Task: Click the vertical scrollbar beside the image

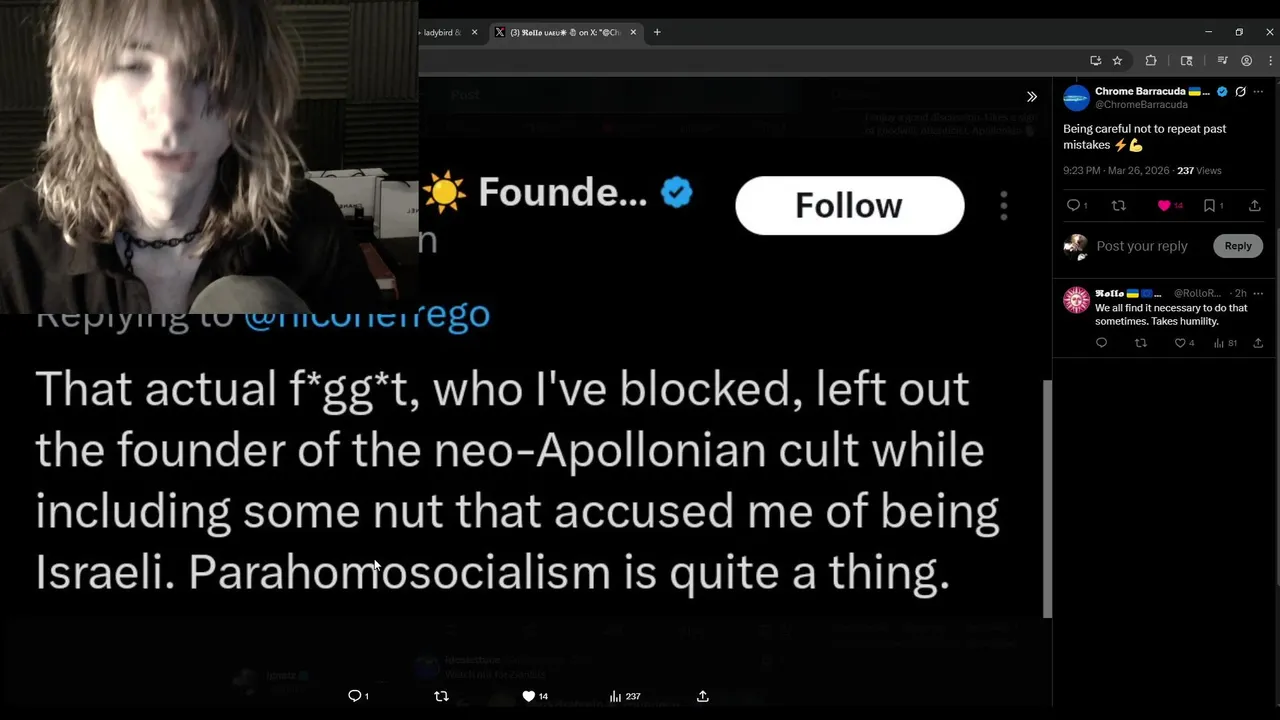Action: 1047,498
